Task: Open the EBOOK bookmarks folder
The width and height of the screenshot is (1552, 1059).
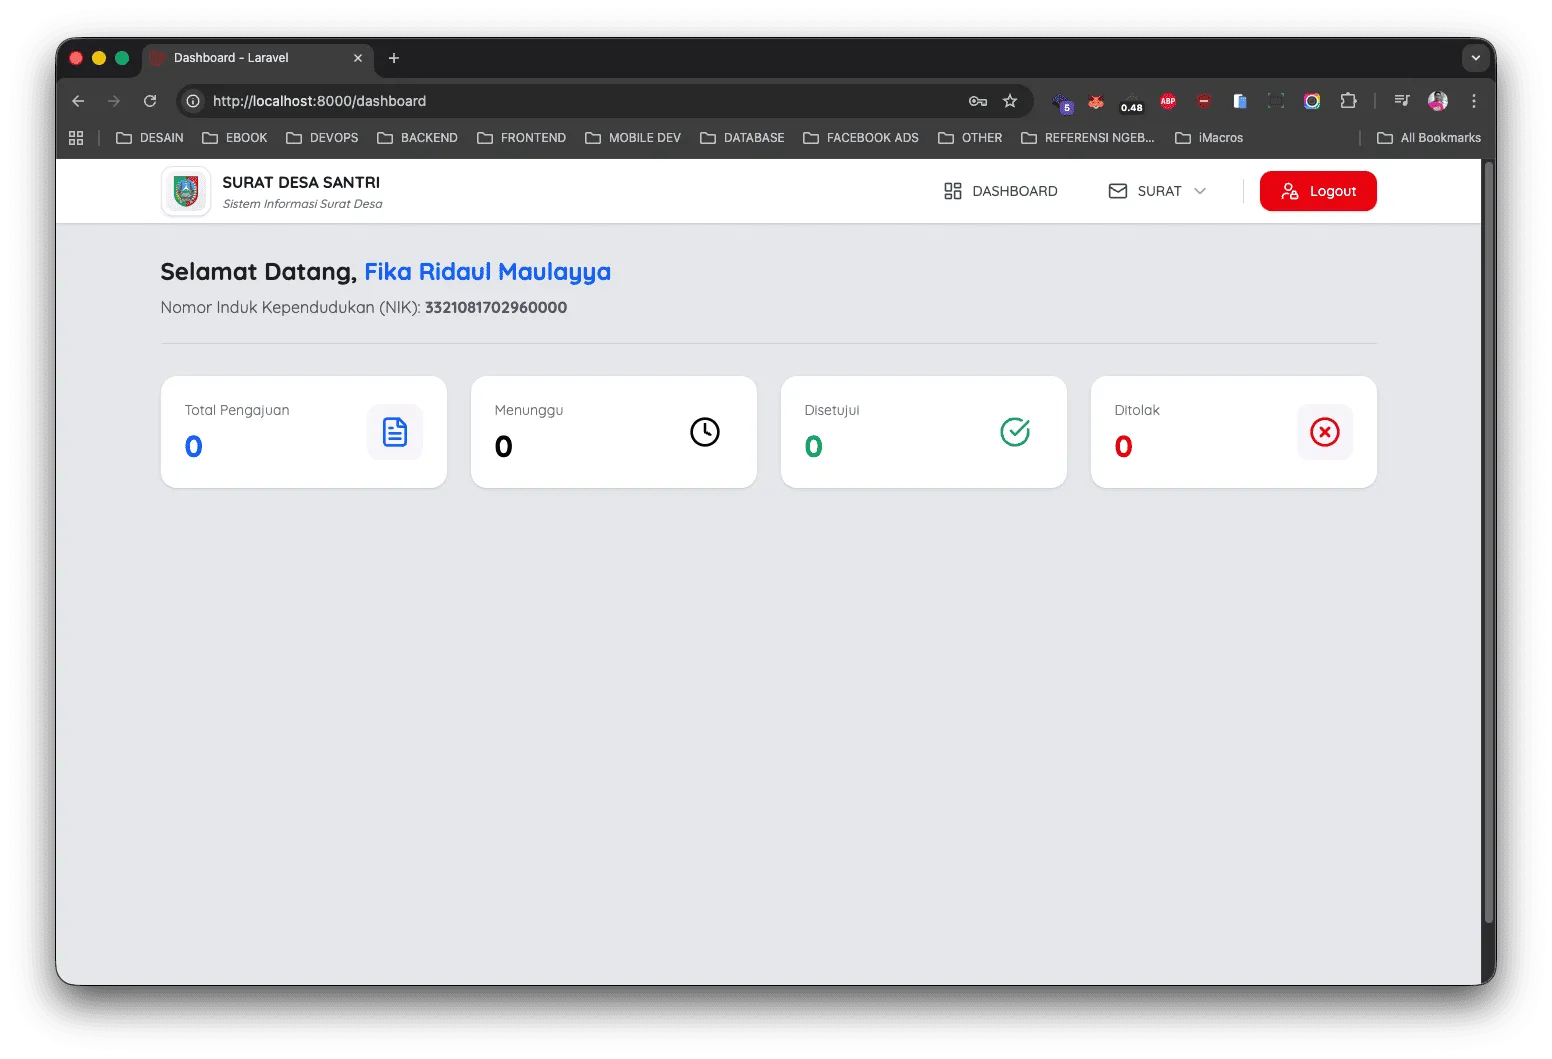Action: [x=235, y=138]
